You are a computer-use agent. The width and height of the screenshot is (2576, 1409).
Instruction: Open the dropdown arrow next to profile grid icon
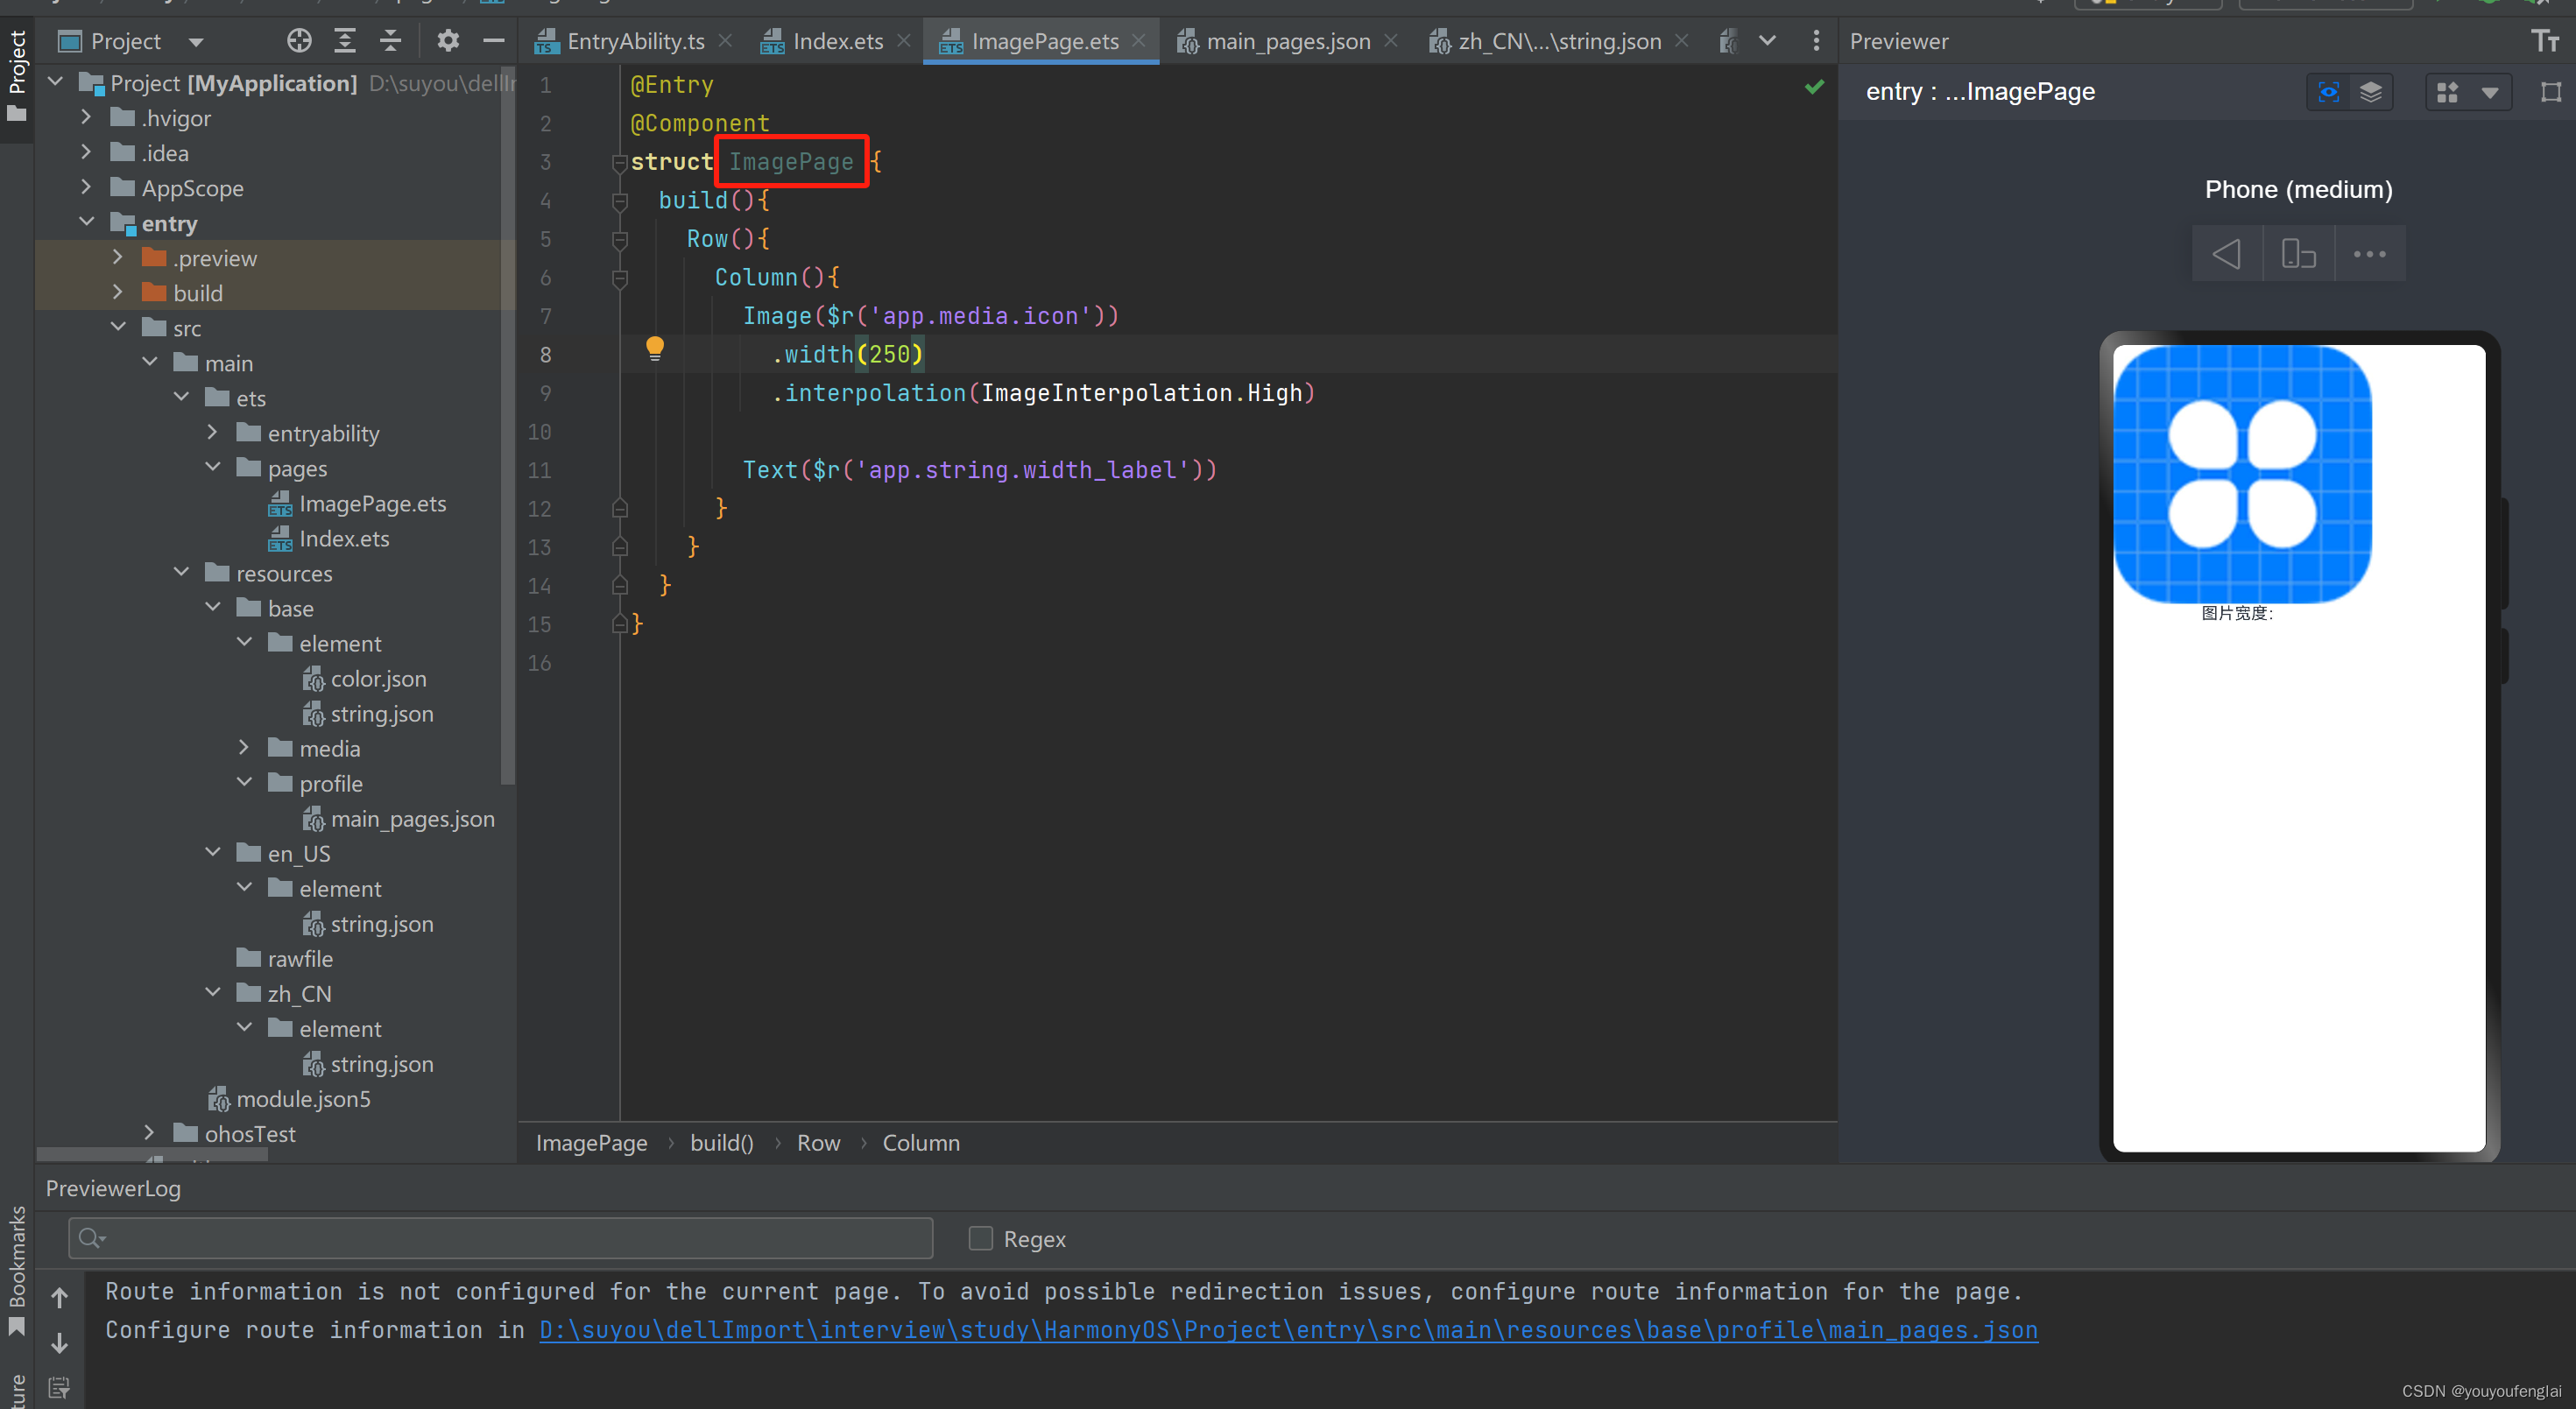(2490, 93)
